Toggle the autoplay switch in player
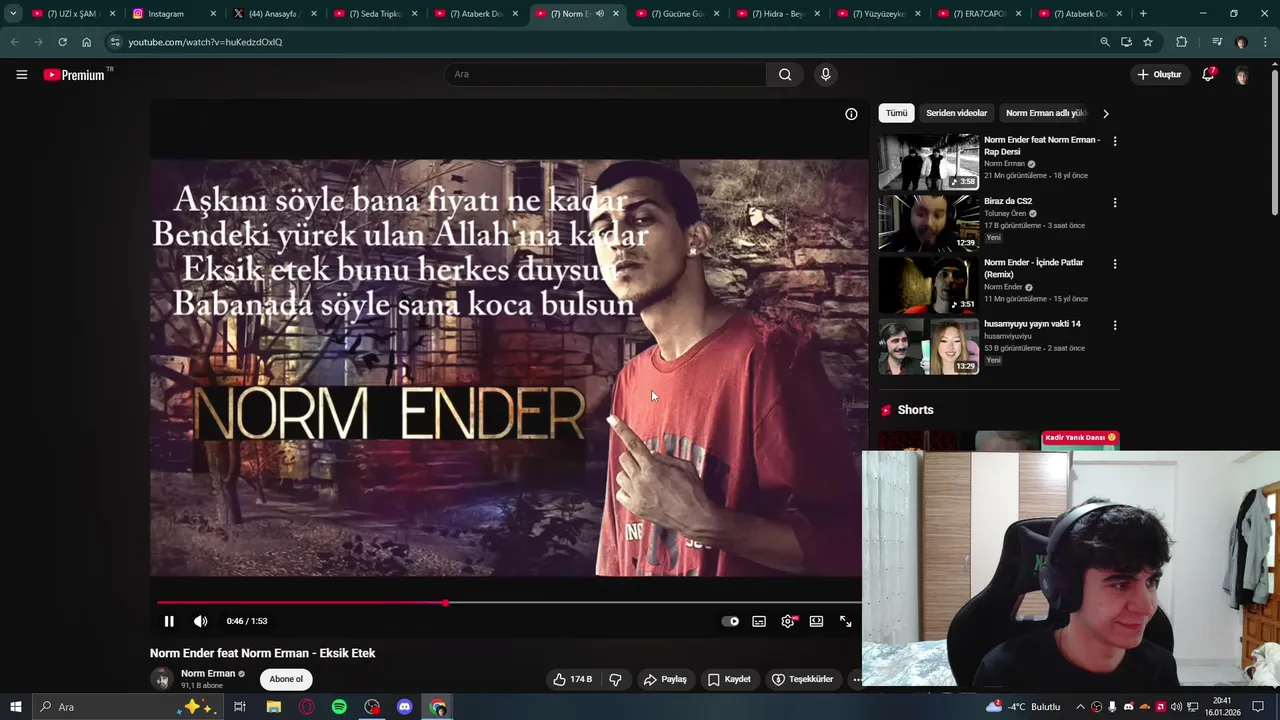Viewport: 1280px width, 720px height. (x=730, y=621)
